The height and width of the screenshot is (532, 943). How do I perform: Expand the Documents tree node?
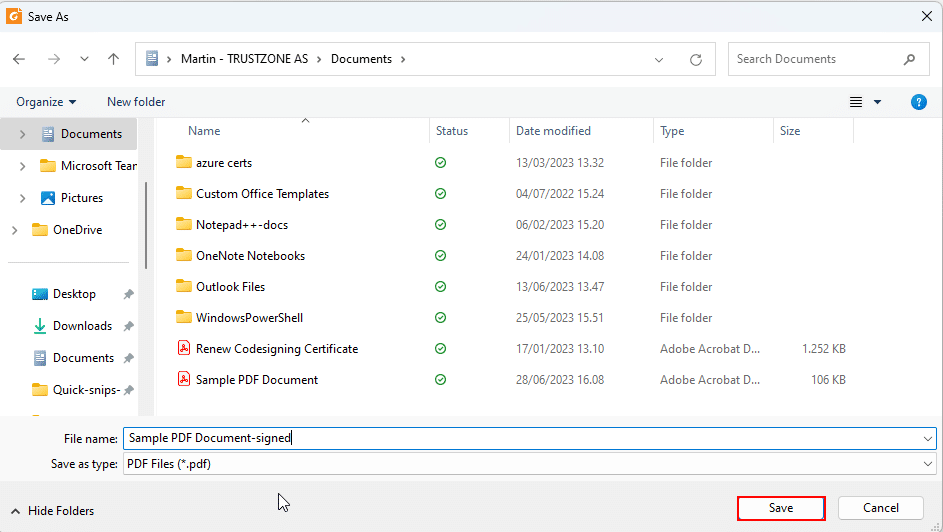pyautogui.click(x=22, y=134)
